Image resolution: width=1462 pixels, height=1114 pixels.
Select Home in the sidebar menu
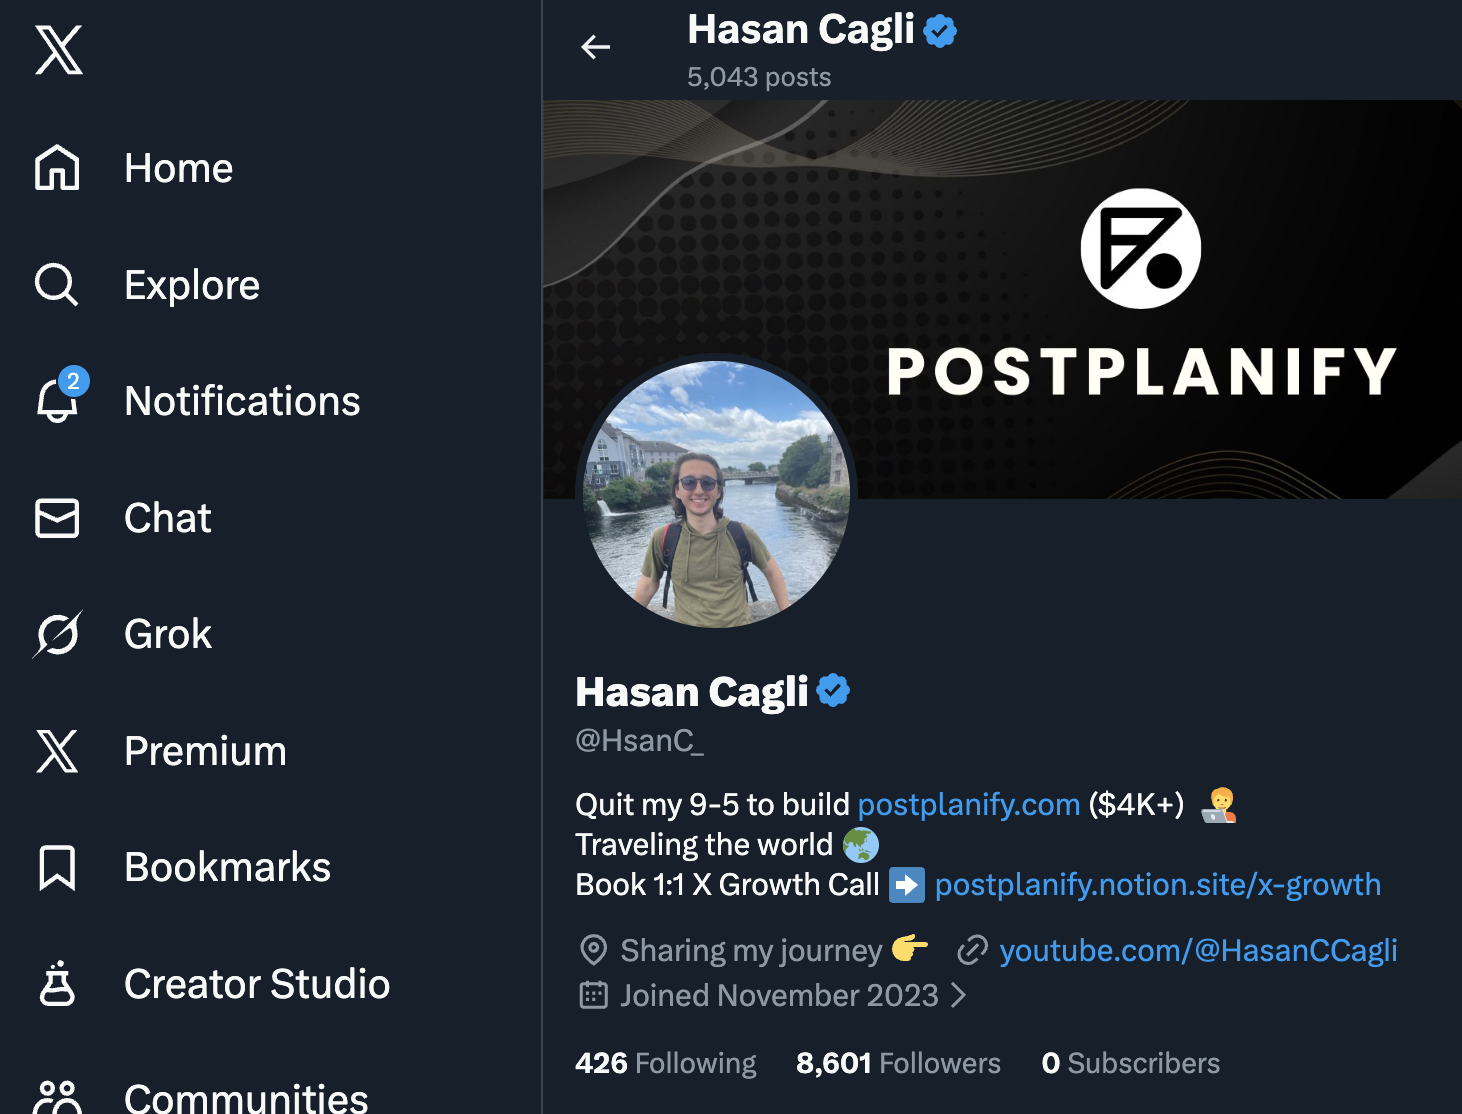click(x=178, y=168)
